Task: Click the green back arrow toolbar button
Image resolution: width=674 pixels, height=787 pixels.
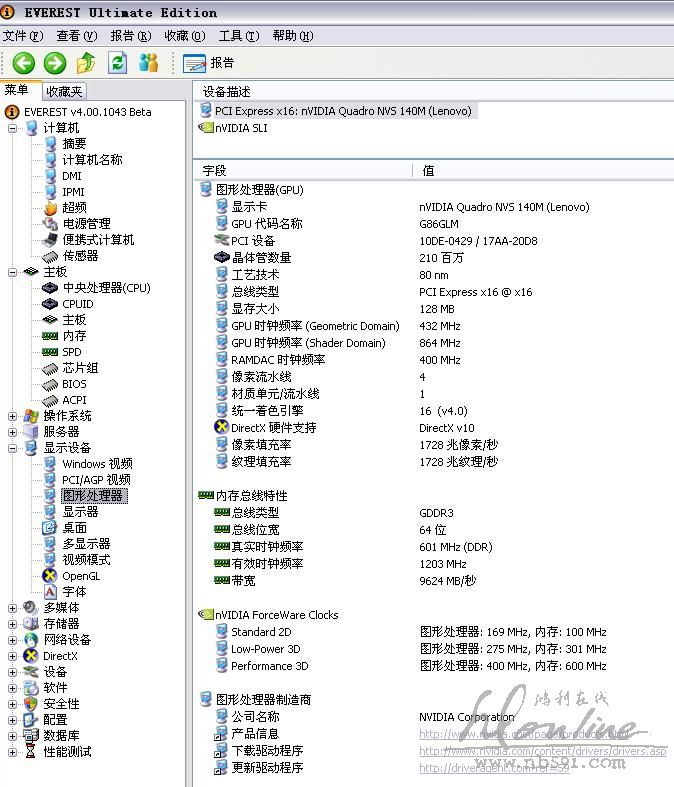Action: tap(24, 63)
